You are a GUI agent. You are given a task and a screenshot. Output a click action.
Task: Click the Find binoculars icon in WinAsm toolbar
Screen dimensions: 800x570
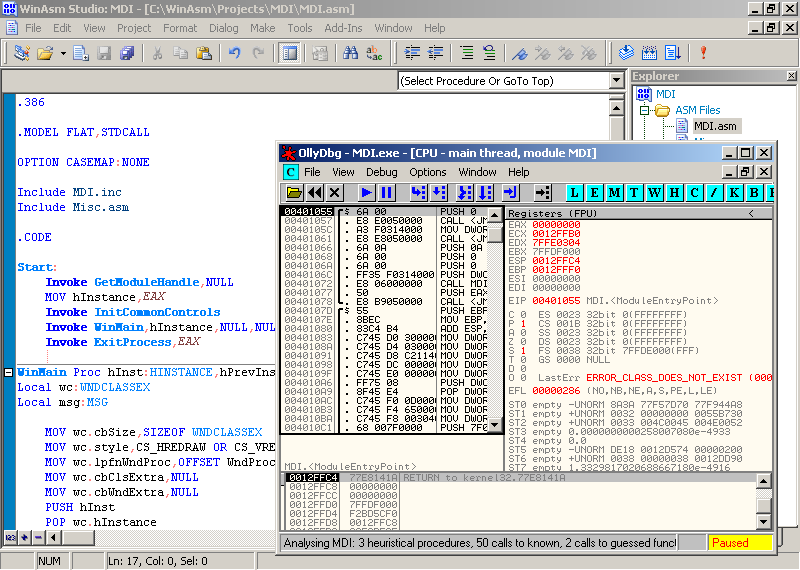(351, 53)
